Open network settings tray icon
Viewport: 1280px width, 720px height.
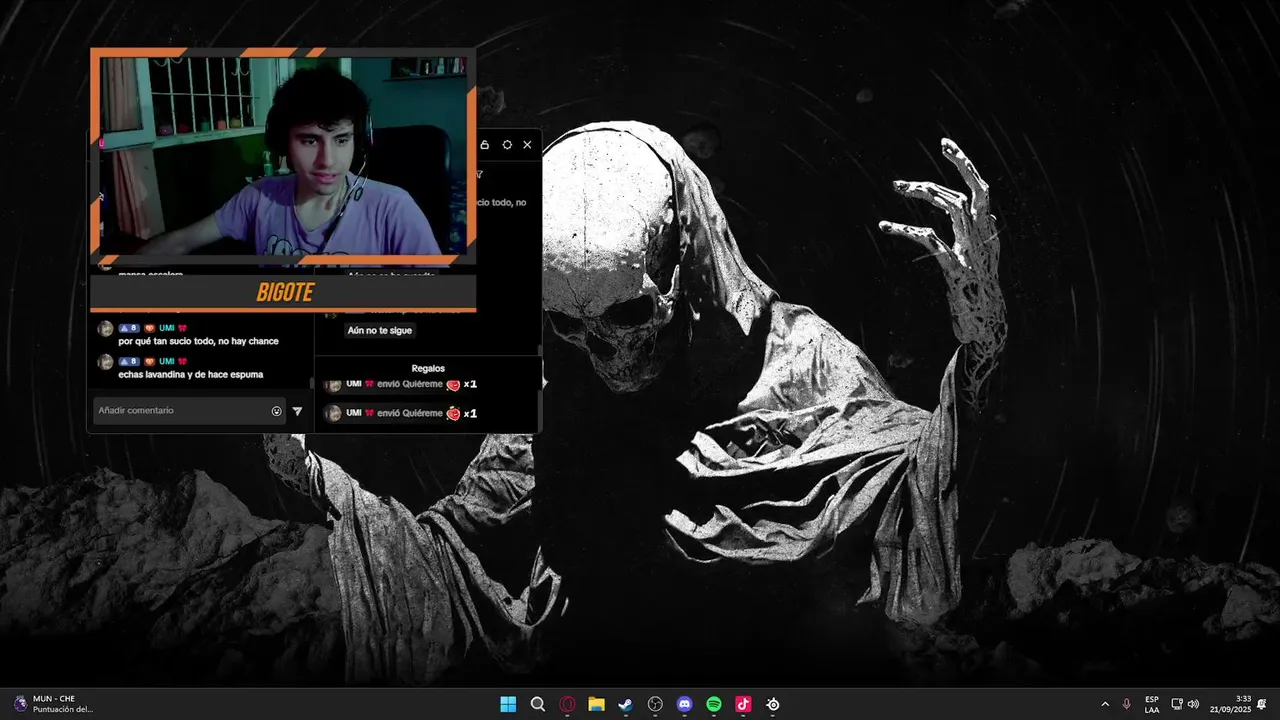(1177, 704)
